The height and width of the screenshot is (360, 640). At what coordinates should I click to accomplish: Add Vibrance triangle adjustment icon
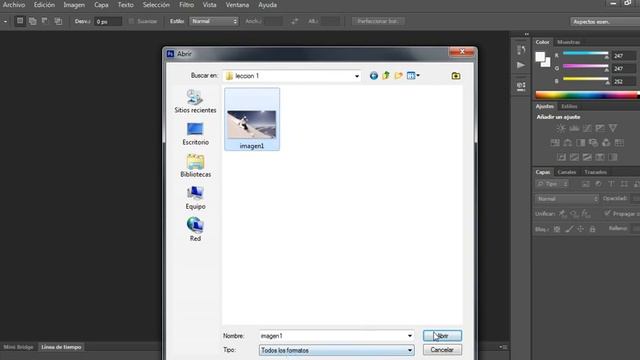click(x=613, y=128)
